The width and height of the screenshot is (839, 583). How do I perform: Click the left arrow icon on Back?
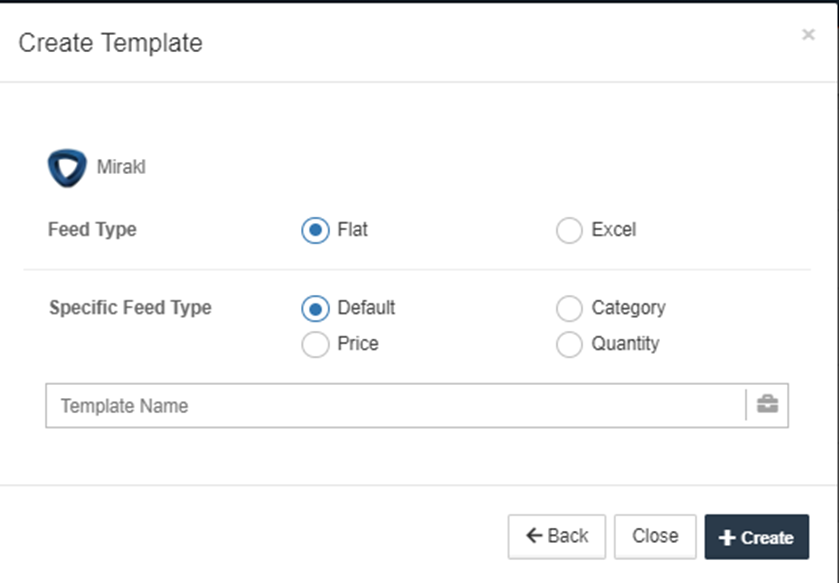coord(534,536)
